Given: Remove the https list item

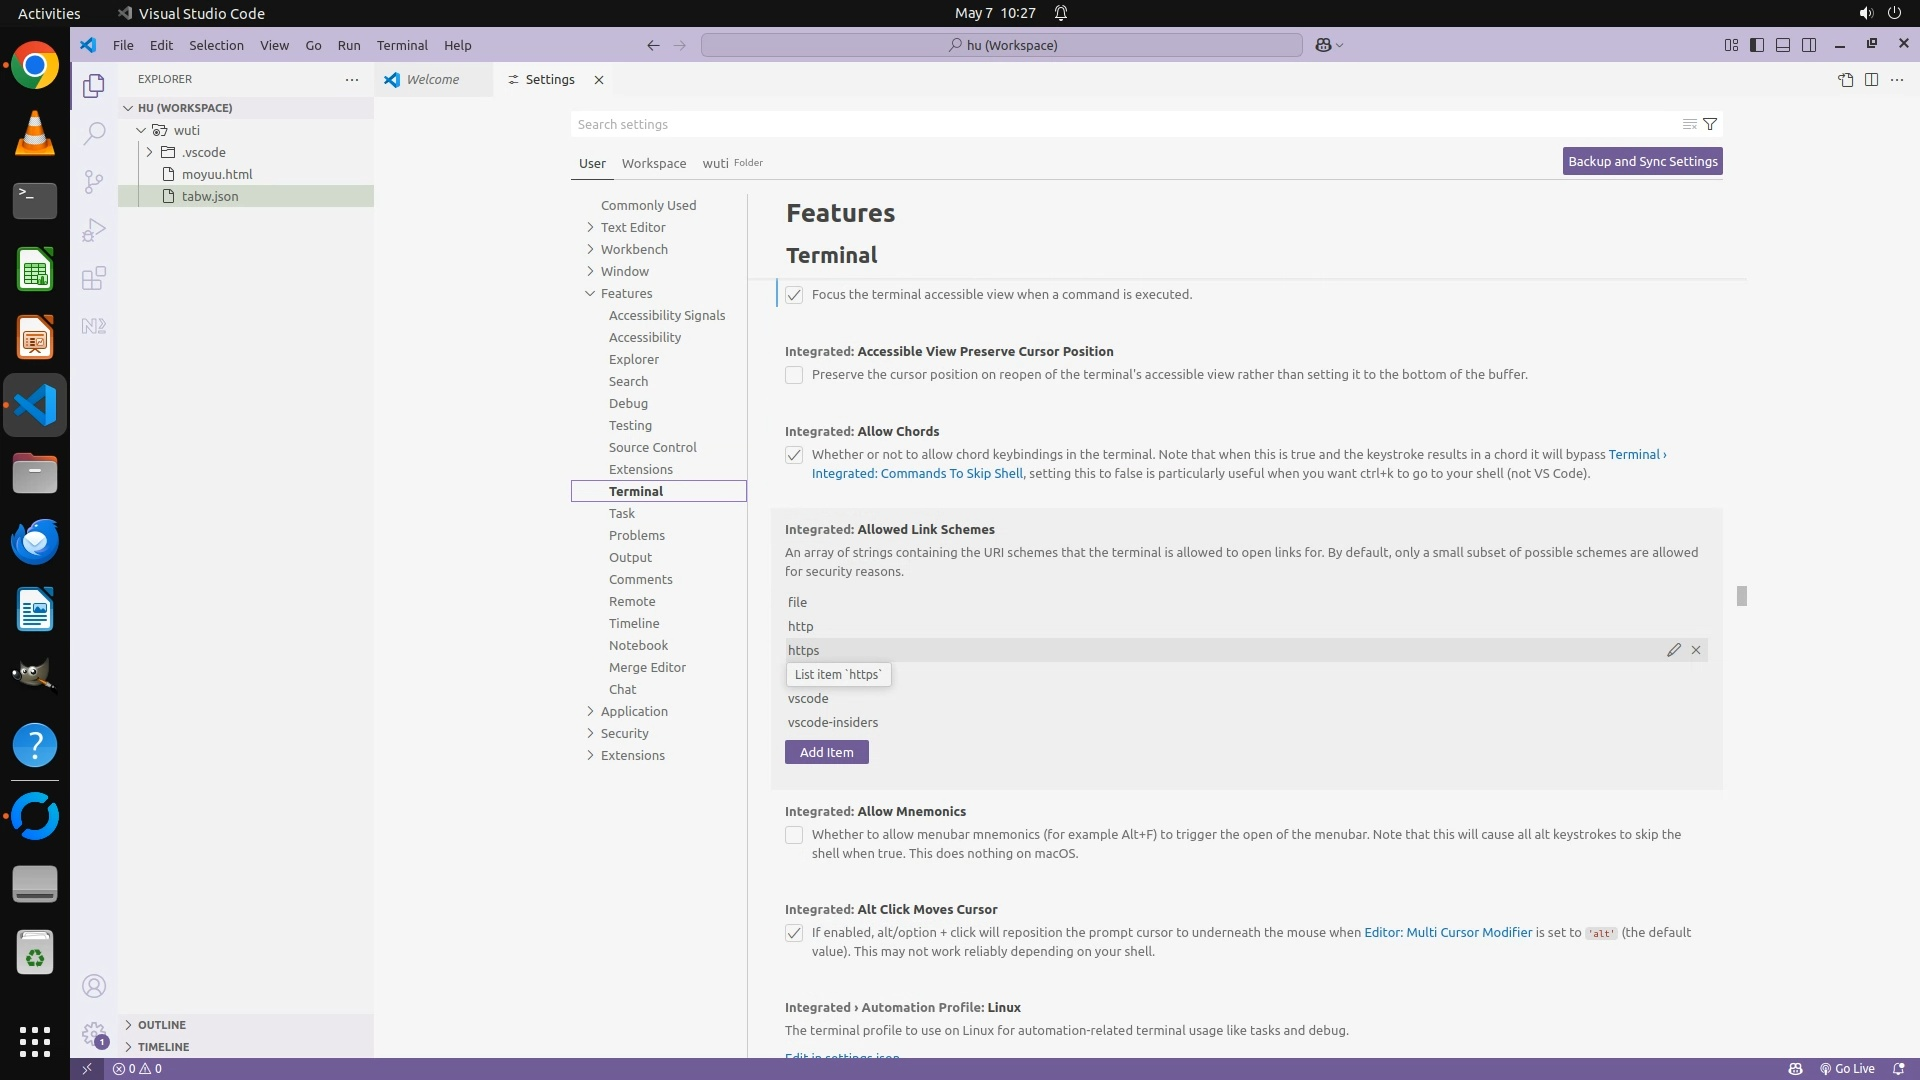Looking at the screenshot, I should click(1696, 650).
